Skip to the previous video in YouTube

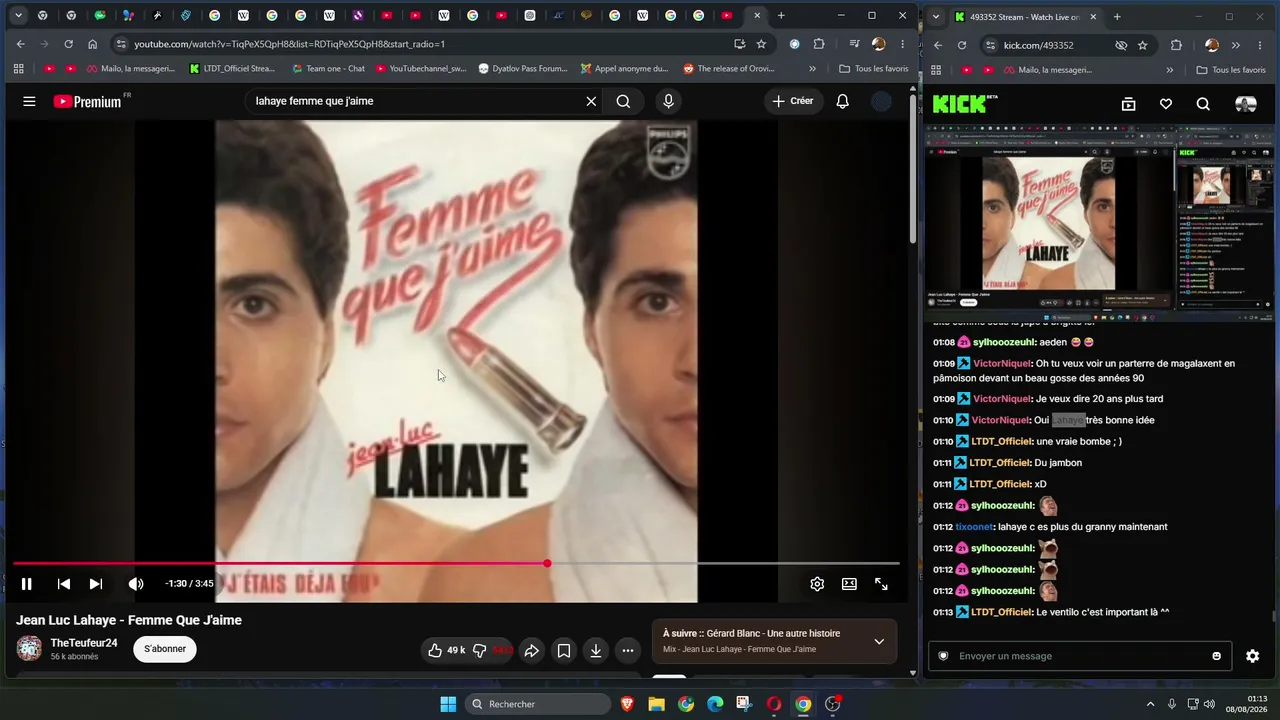tap(63, 584)
